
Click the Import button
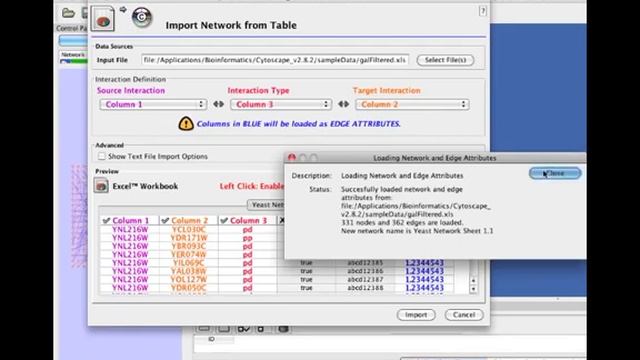click(x=416, y=315)
